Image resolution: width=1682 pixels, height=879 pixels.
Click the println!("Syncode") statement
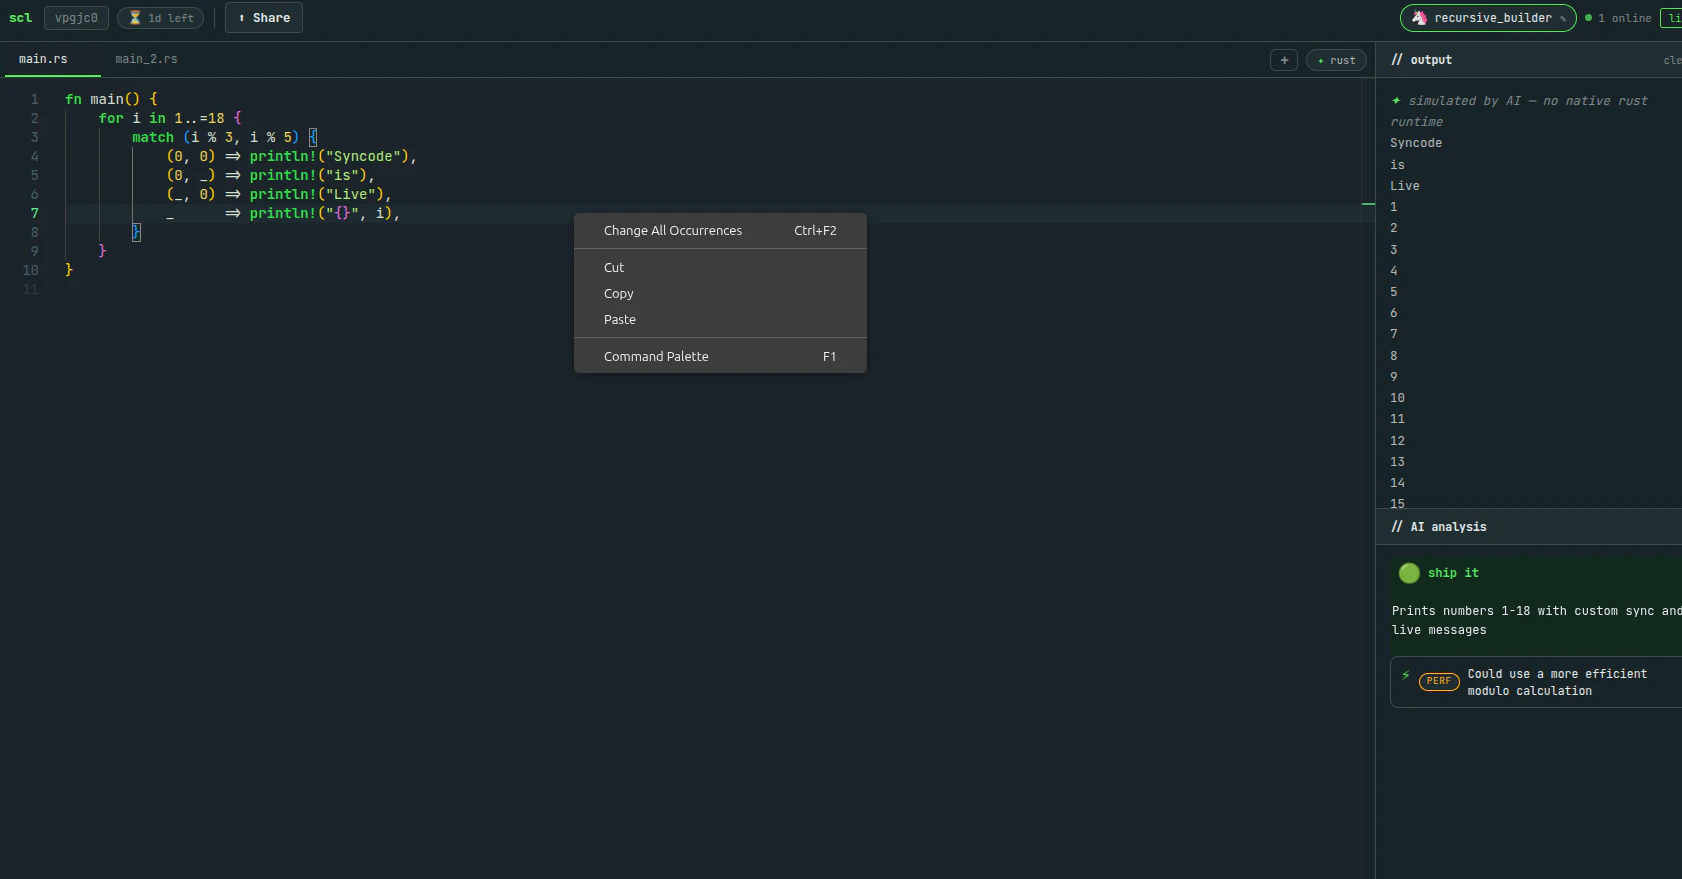pos(333,156)
